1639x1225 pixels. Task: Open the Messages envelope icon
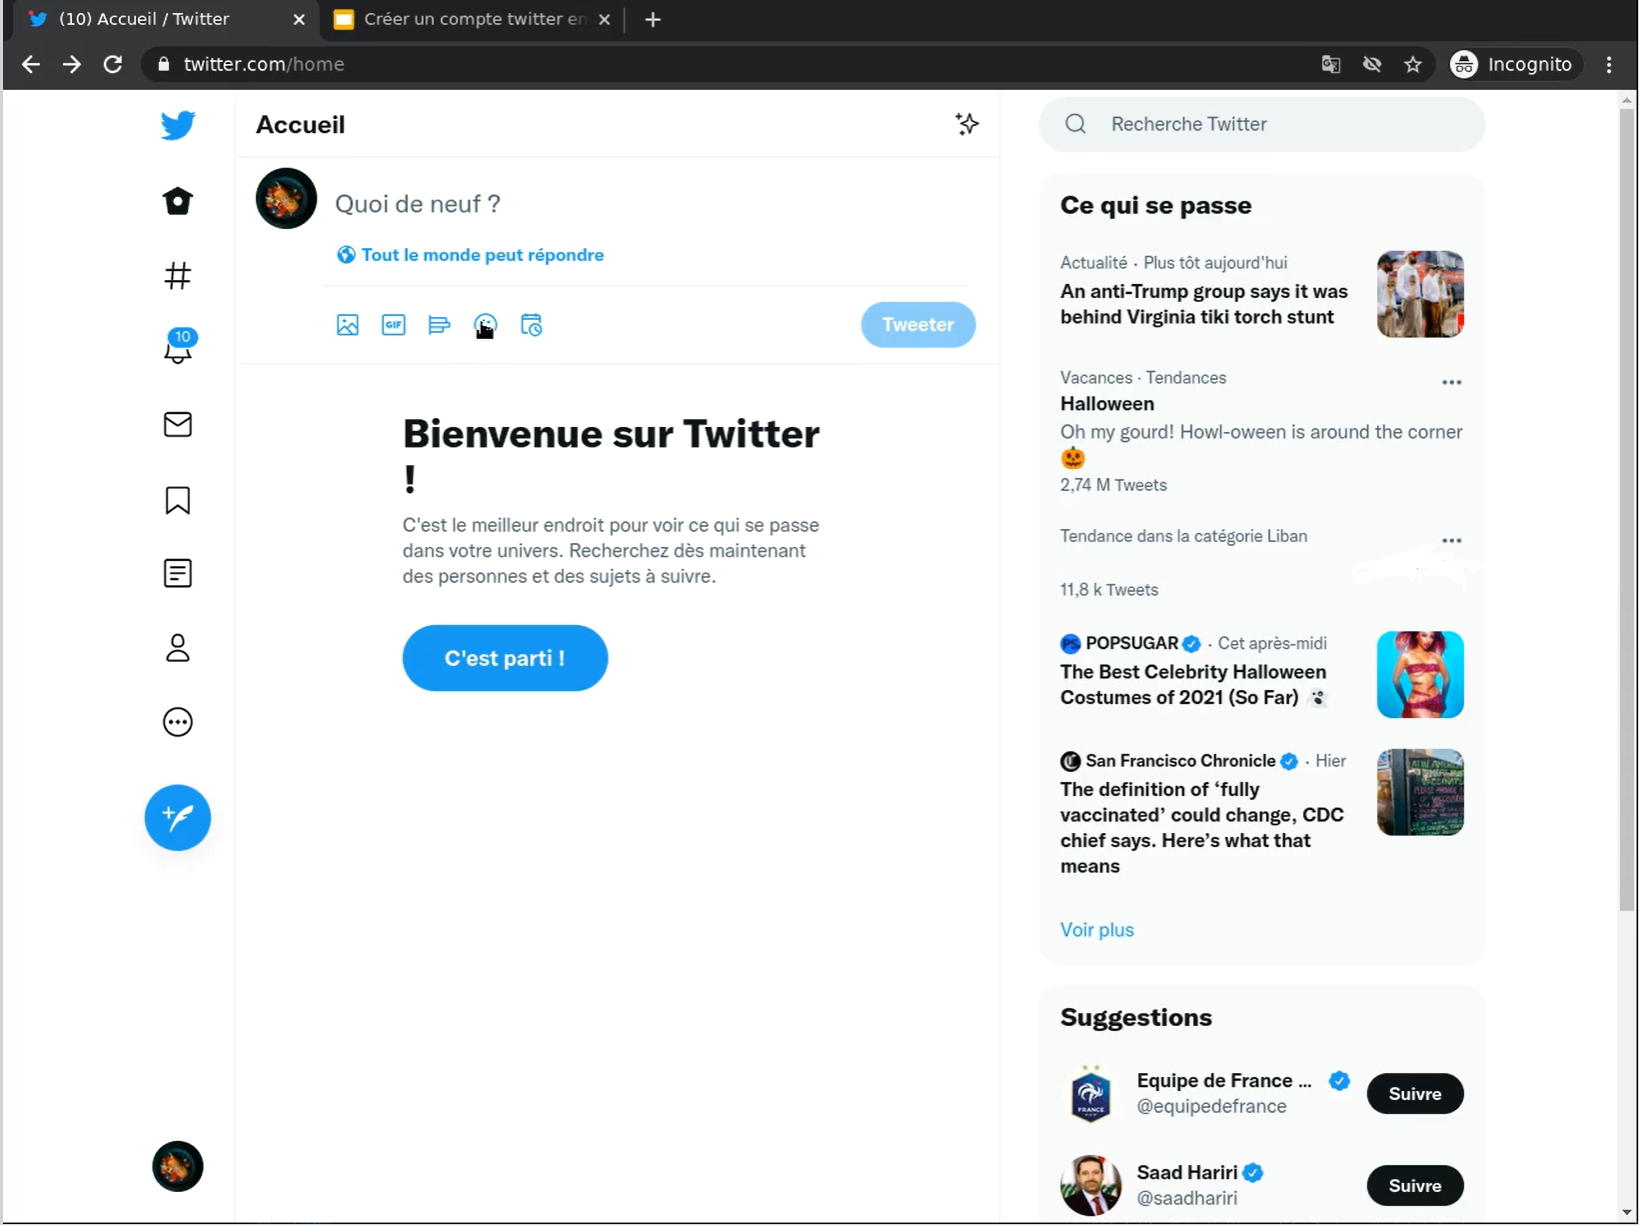(x=178, y=424)
